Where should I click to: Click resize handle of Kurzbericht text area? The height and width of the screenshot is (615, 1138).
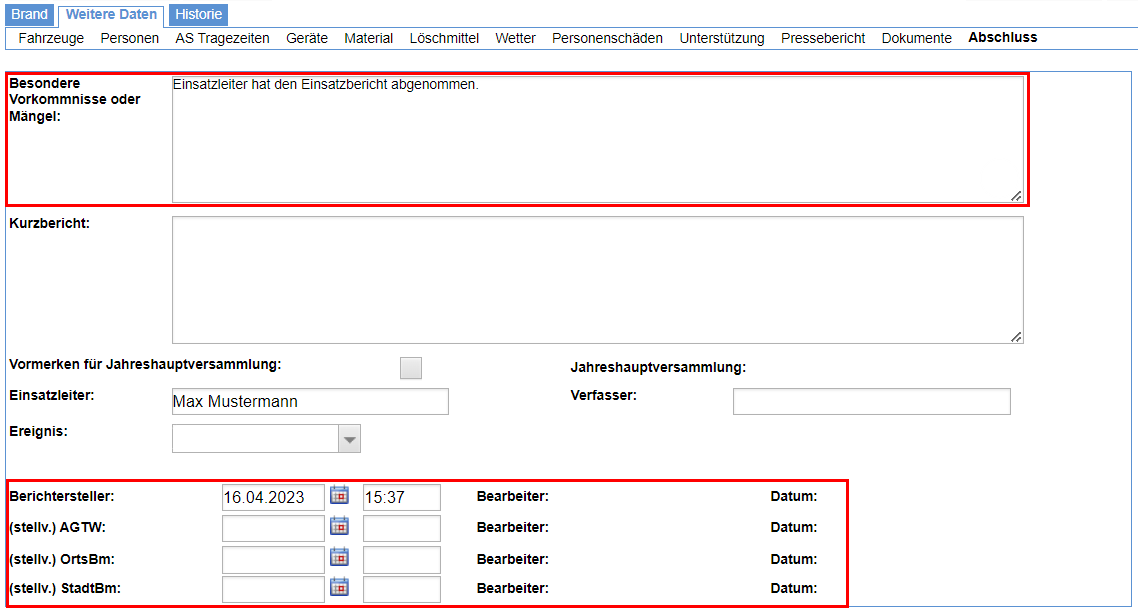(x=1016, y=337)
